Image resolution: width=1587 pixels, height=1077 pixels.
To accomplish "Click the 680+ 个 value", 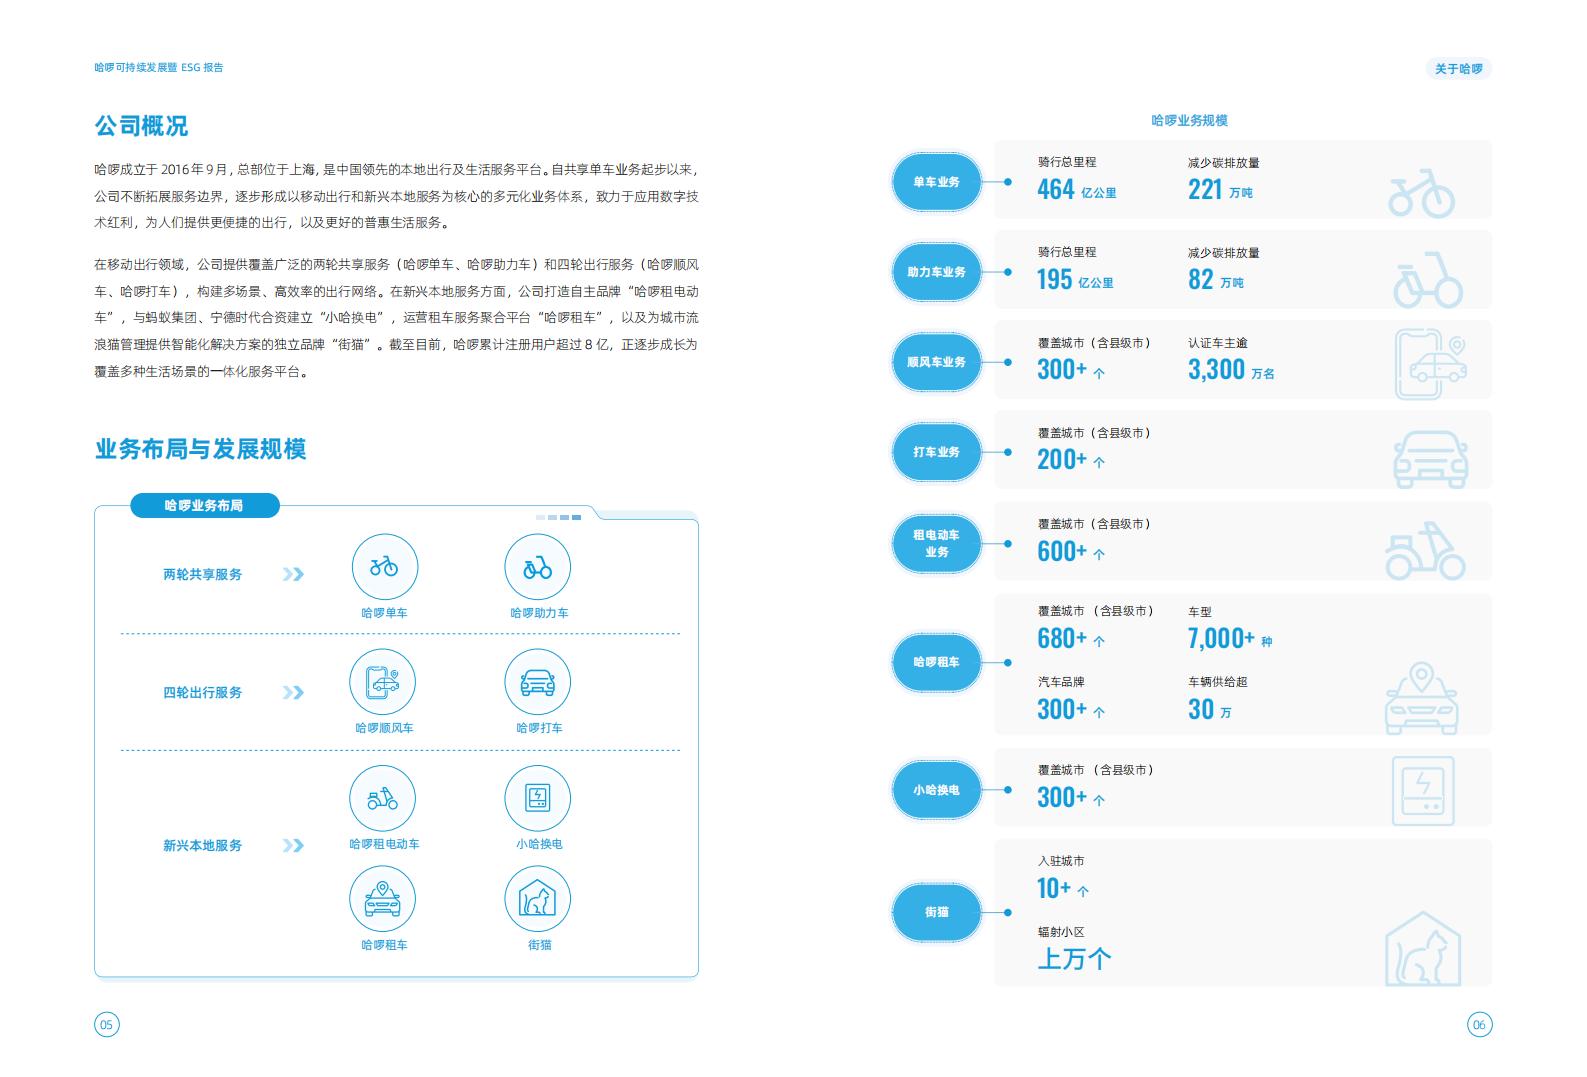I will click(1071, 639).
